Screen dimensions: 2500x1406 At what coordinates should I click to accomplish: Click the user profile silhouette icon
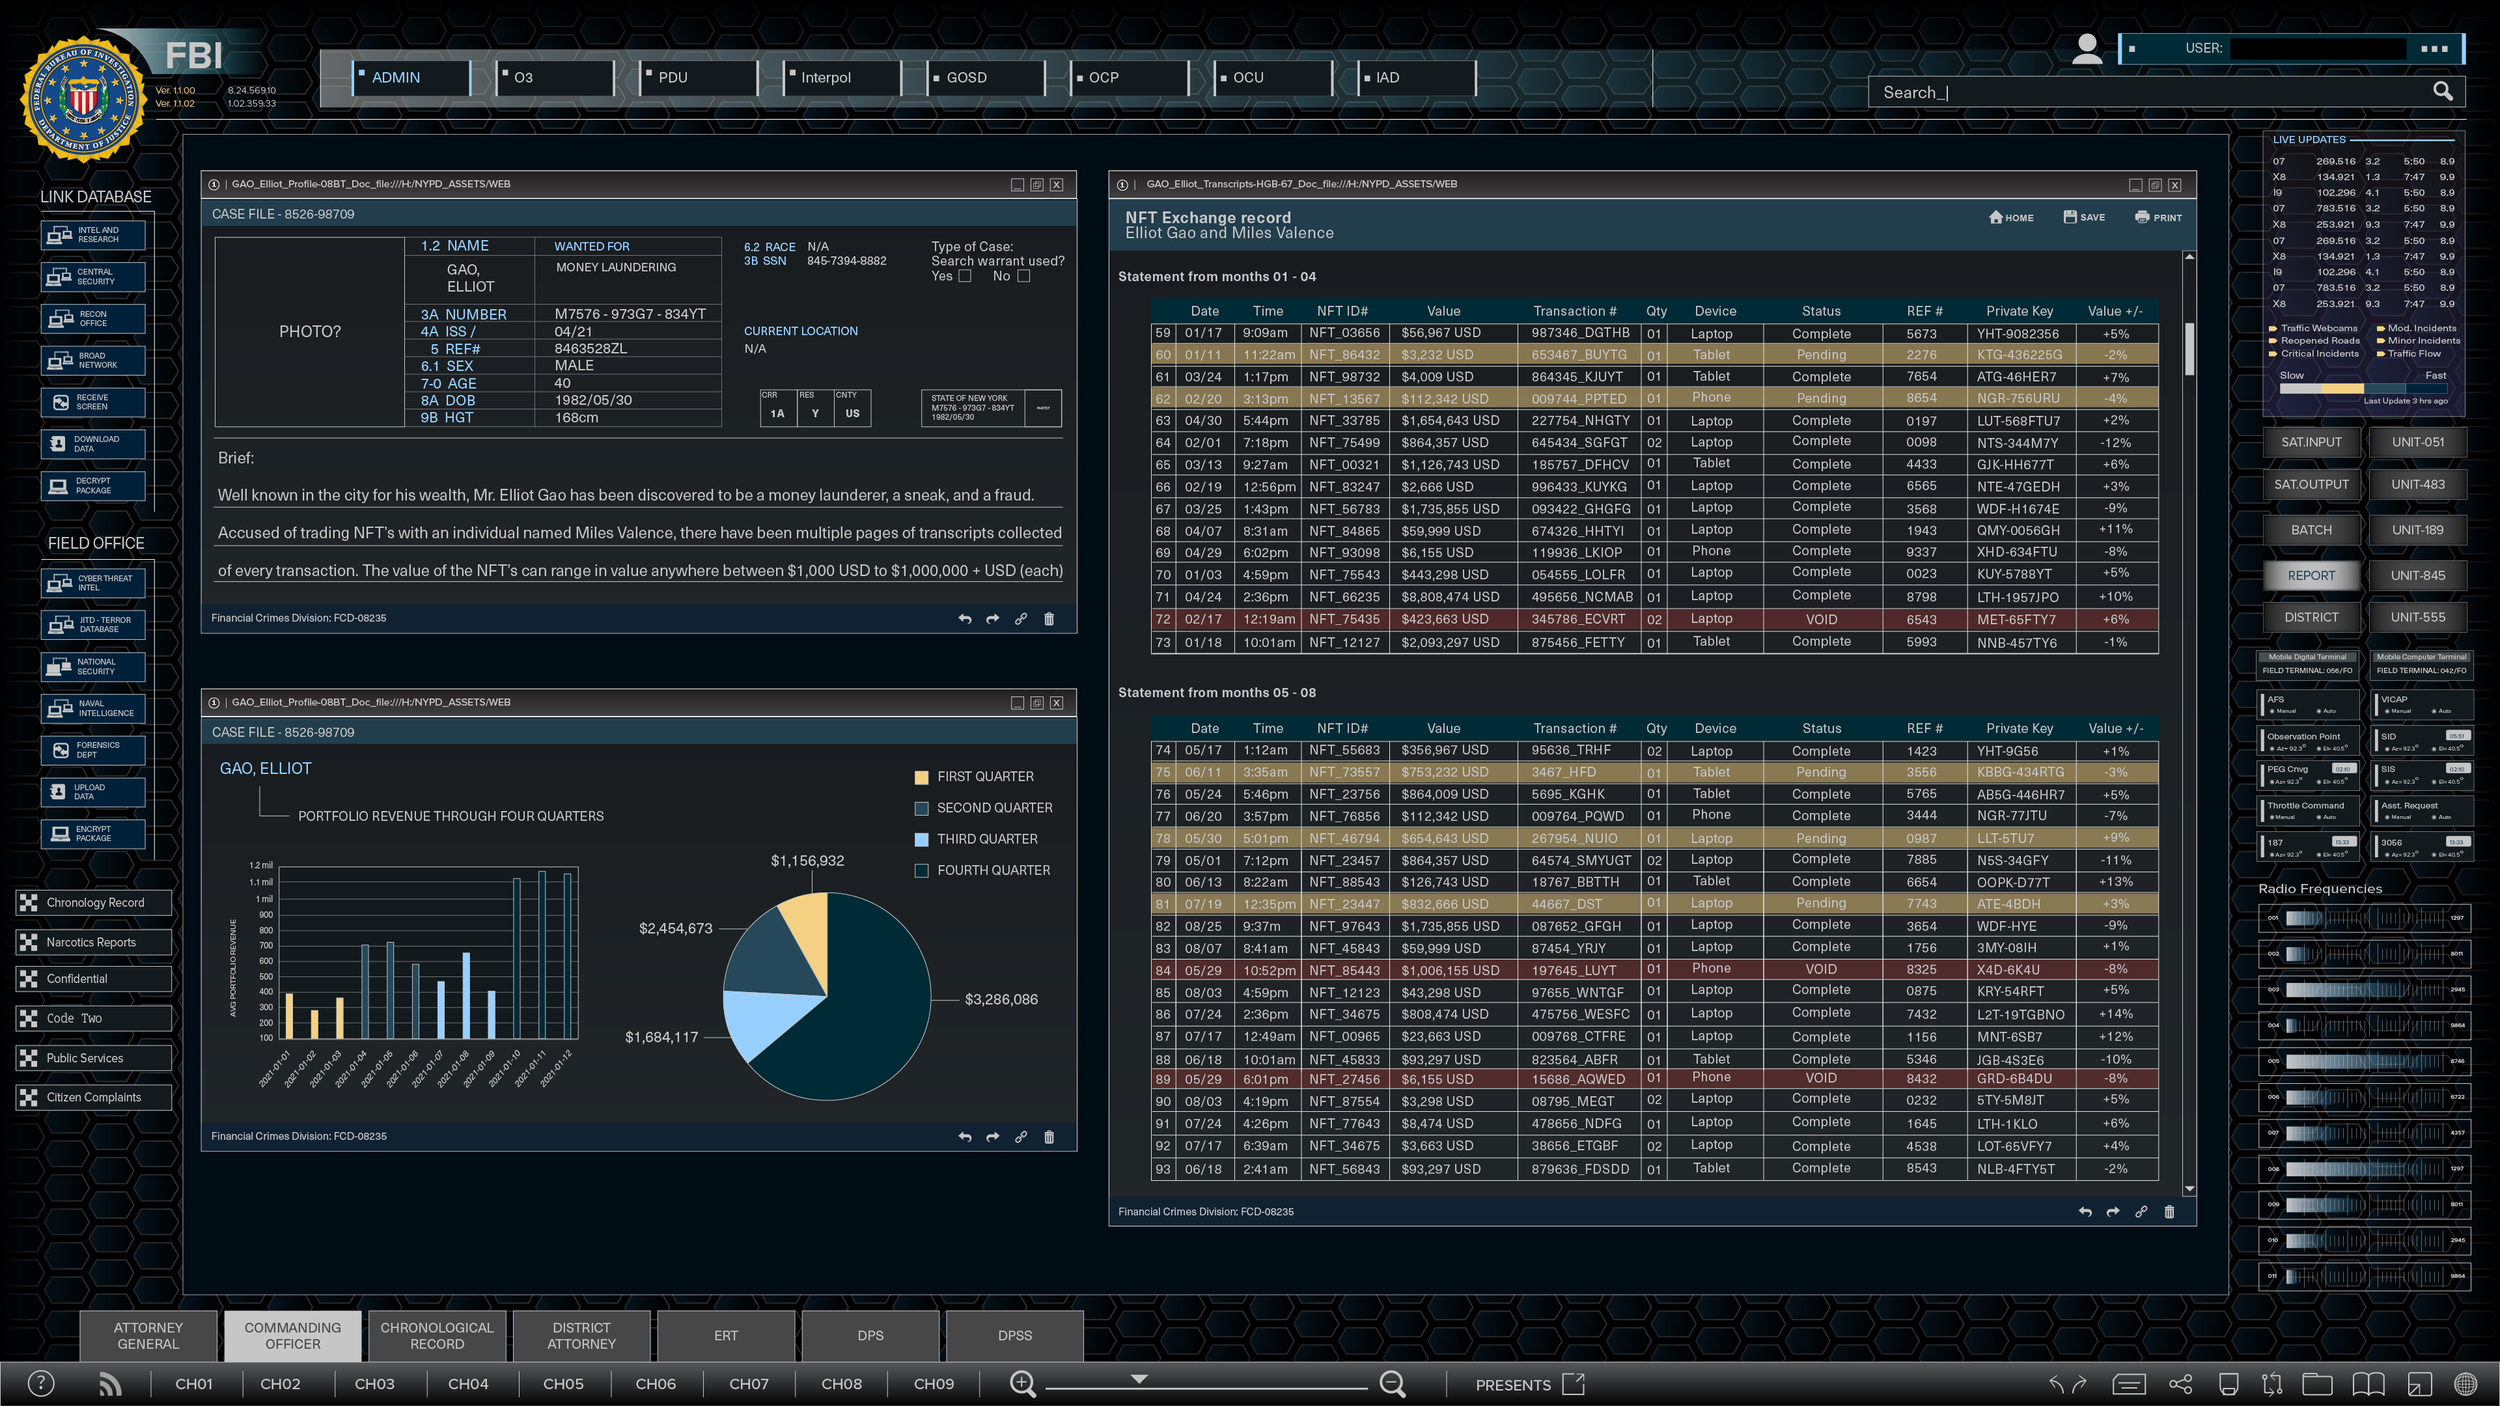tap(2087, 49)
